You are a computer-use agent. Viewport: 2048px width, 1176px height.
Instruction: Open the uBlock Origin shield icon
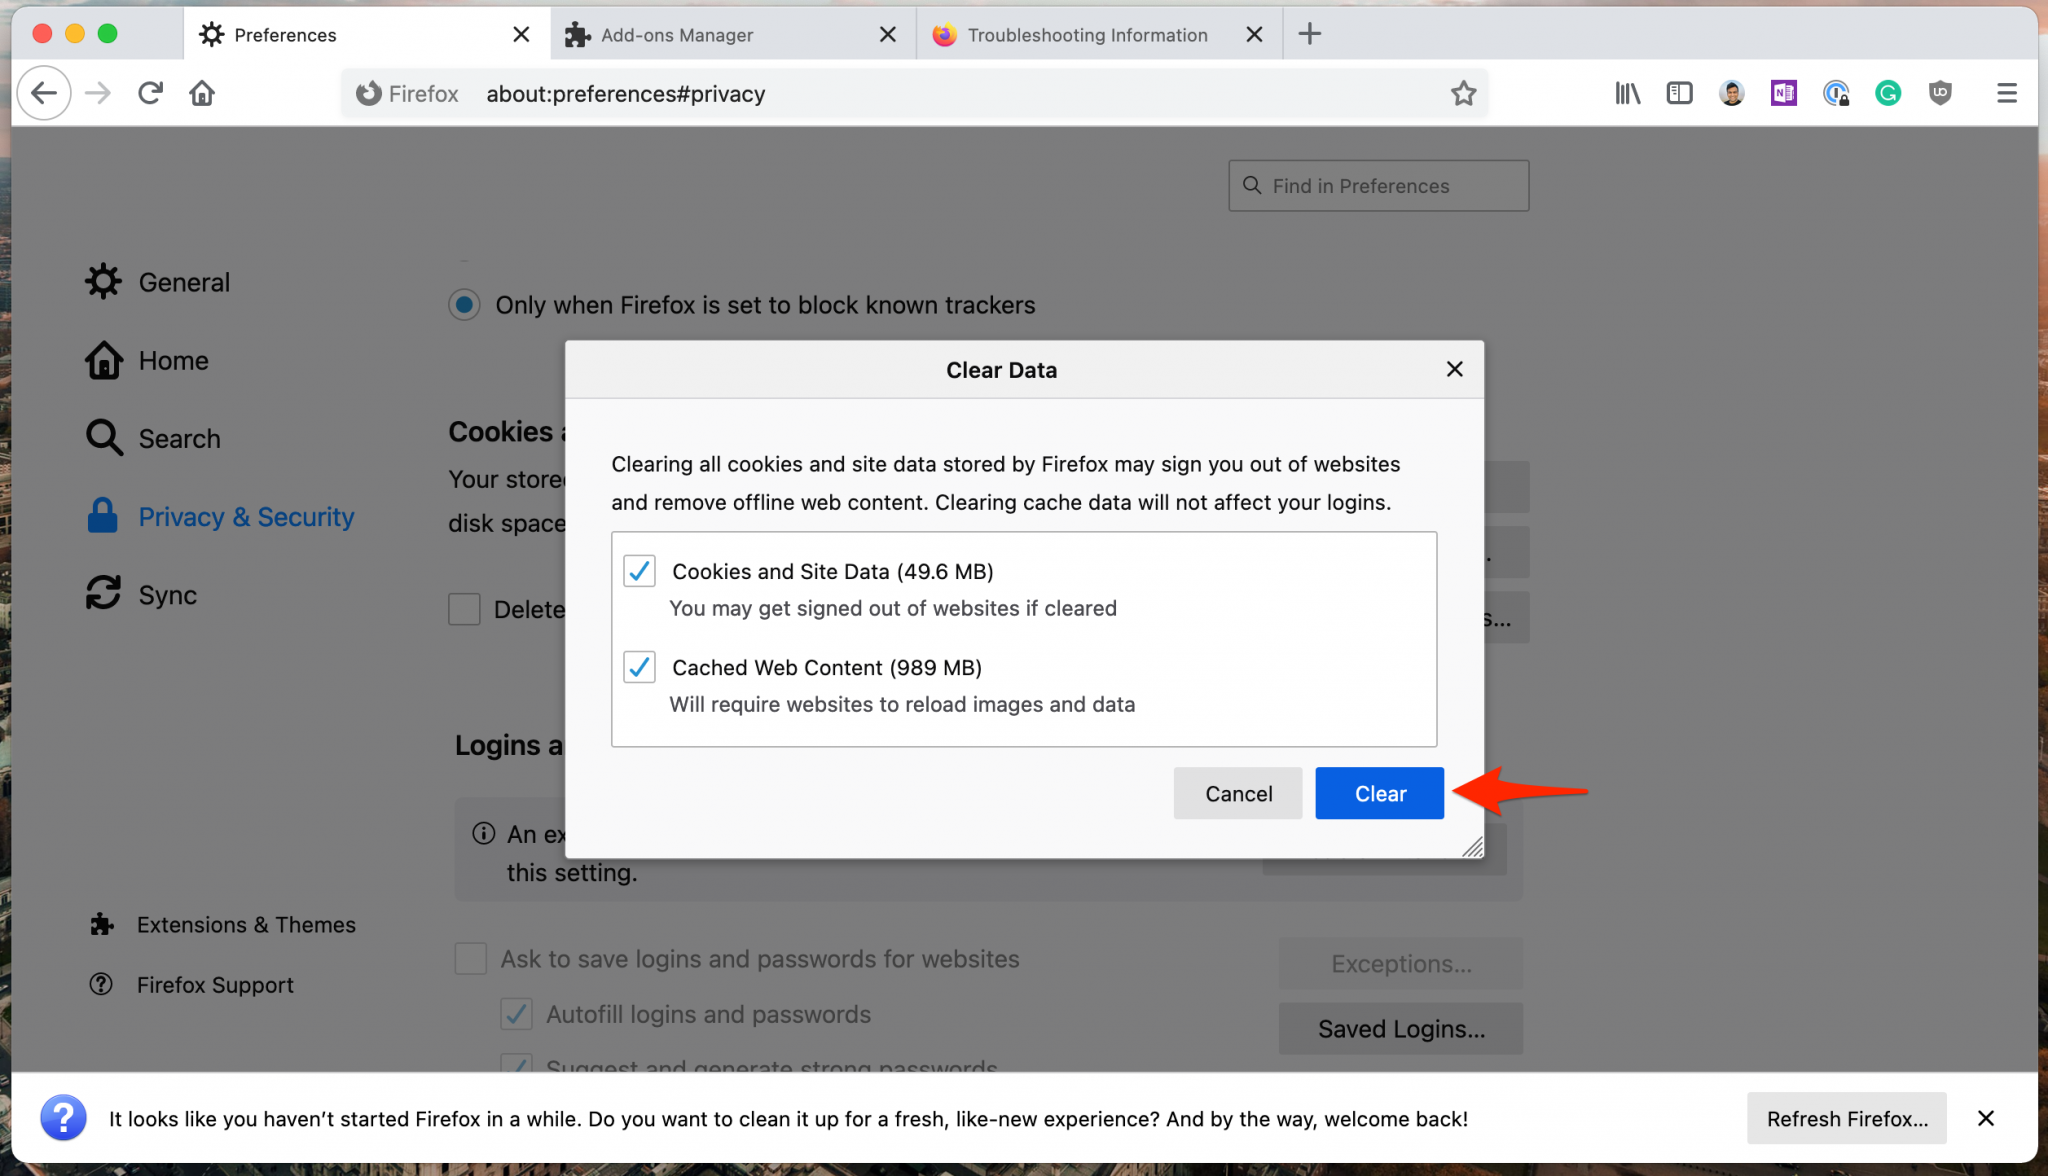(x=1940, y=93)
